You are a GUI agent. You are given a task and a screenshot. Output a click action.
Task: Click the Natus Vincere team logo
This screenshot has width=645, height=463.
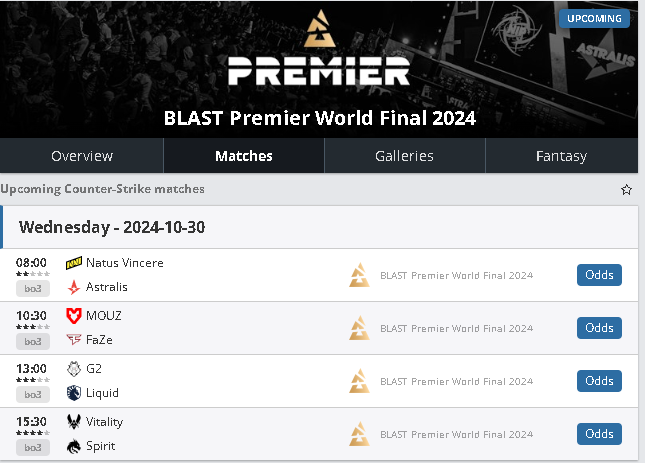click(x=73, y=263)
